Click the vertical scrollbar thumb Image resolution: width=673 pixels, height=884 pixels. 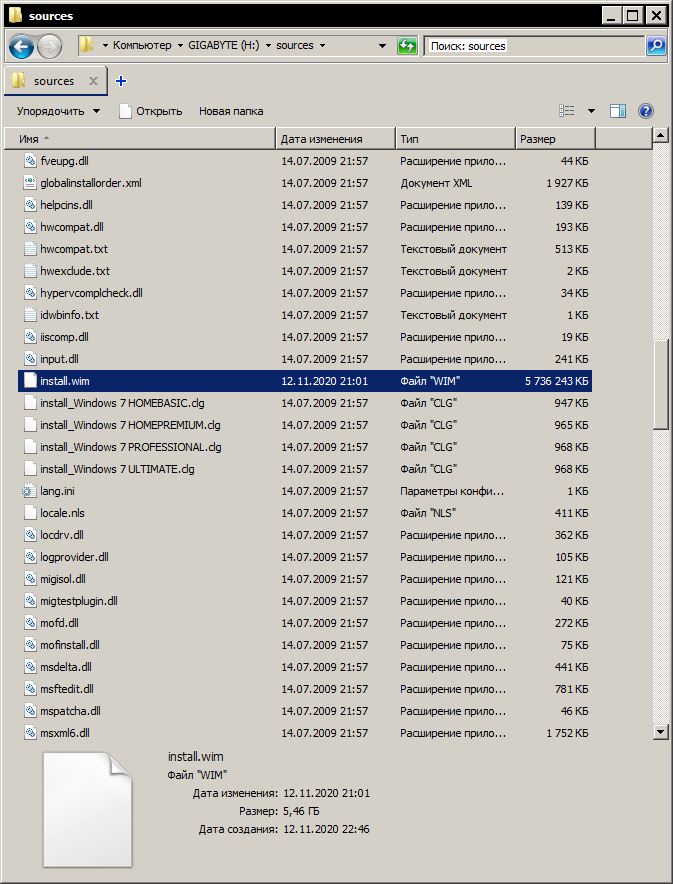[x=660, y=385]
